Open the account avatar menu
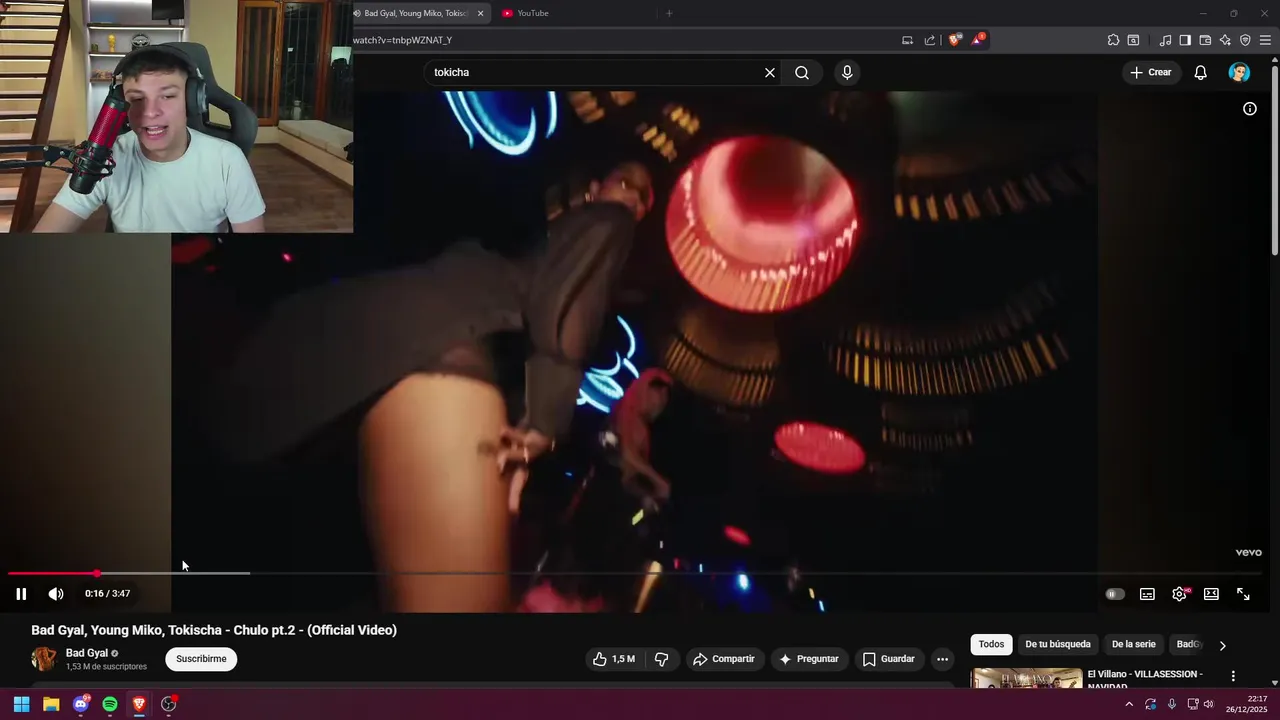Screen dimensions: 1280x720 [1239, 72]
